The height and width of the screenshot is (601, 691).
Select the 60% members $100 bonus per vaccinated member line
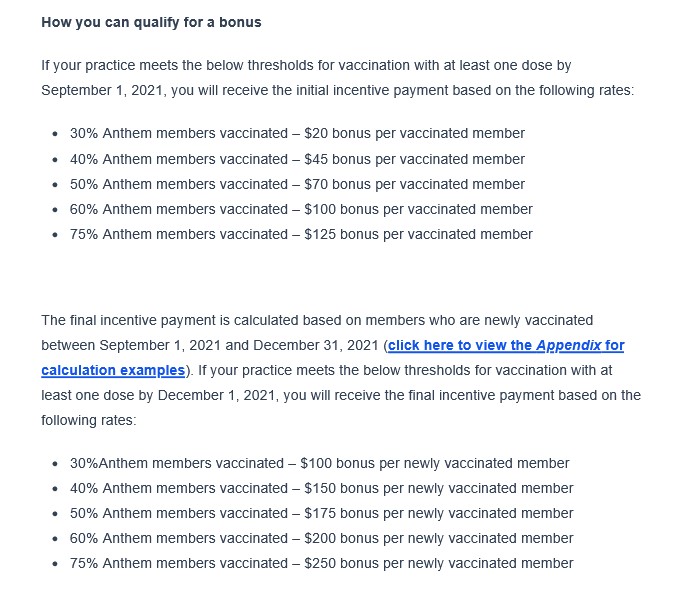tap(301, 209)
